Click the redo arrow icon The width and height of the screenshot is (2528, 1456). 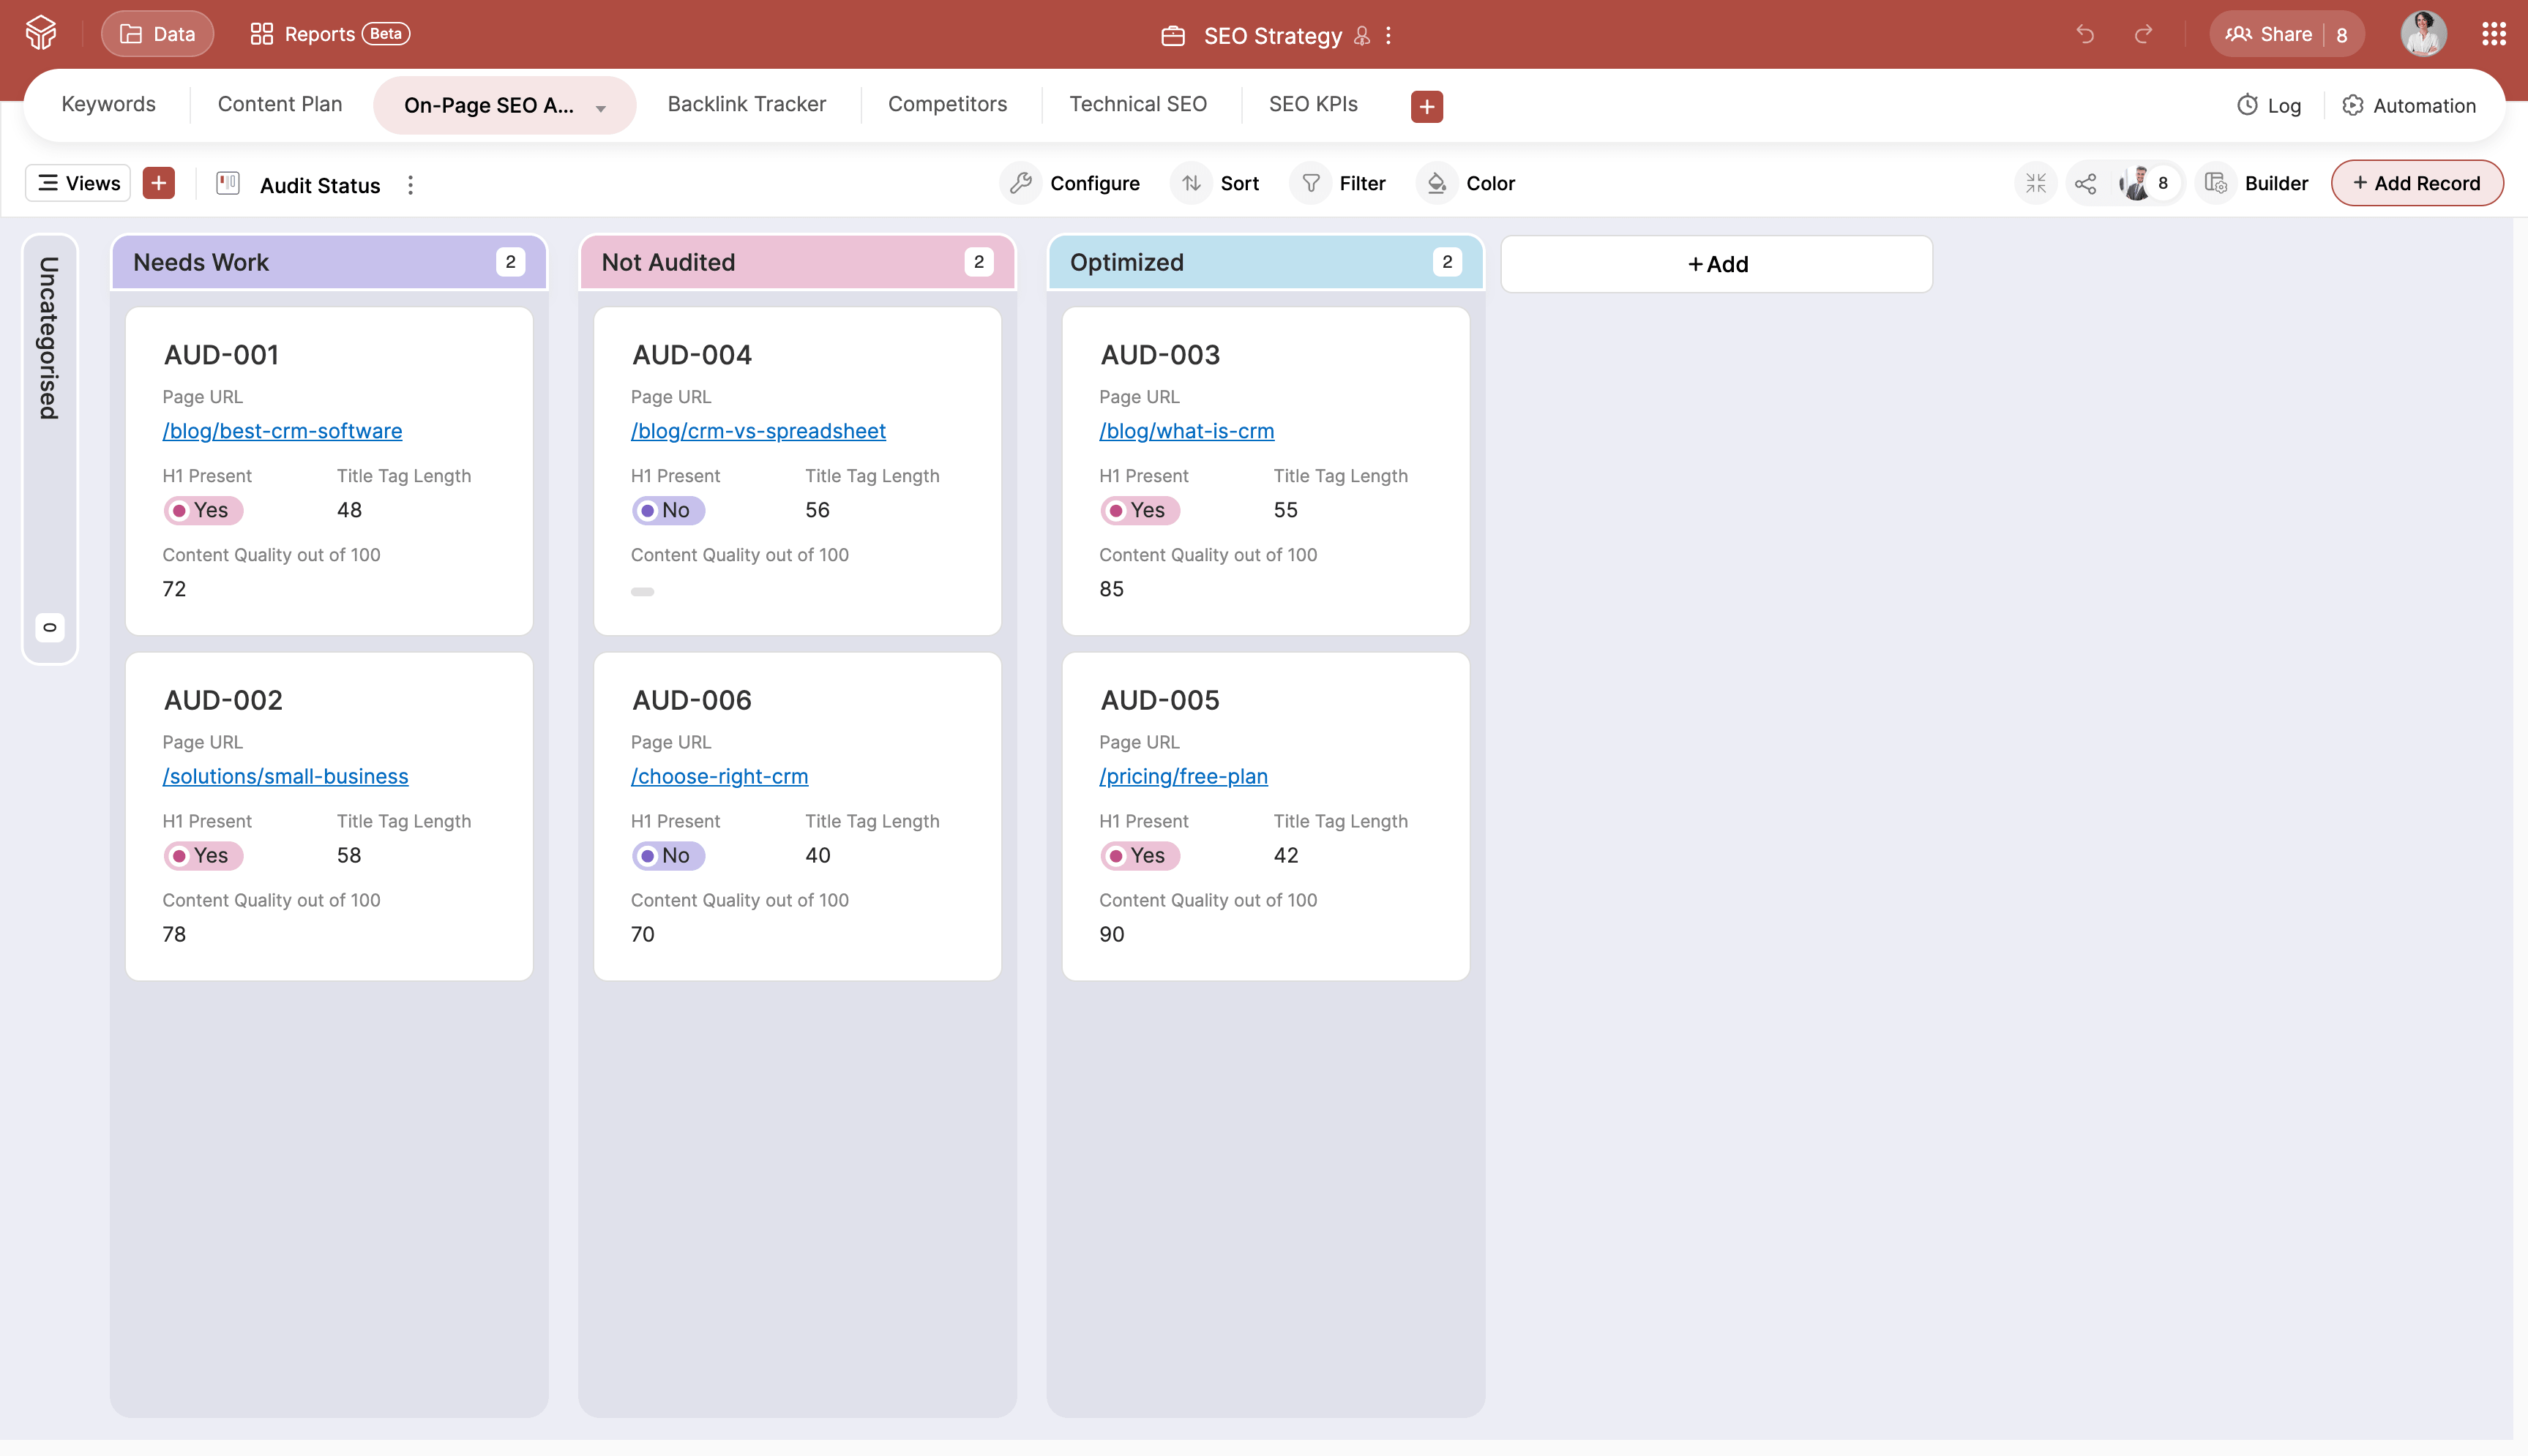pyautogui.click(x=2143, y=34)
